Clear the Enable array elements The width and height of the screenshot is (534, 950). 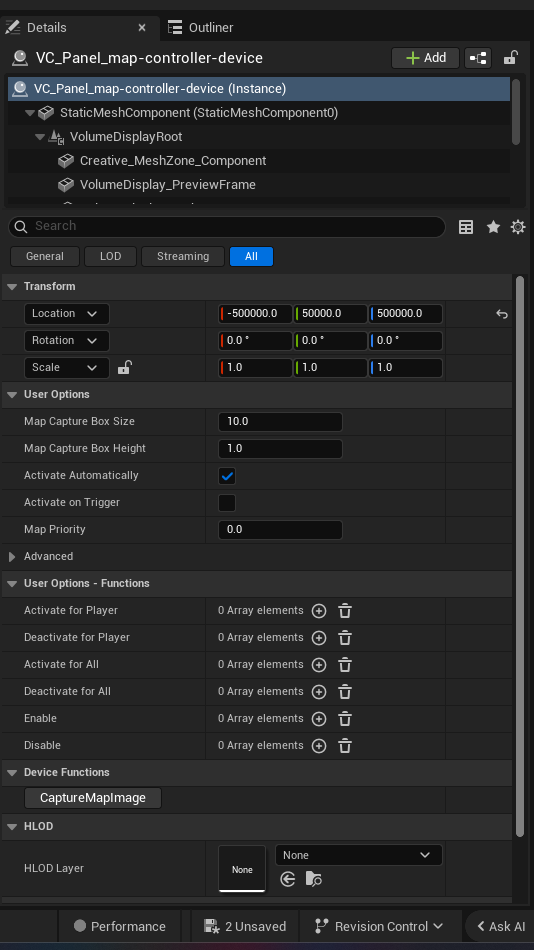pos(345,719)
